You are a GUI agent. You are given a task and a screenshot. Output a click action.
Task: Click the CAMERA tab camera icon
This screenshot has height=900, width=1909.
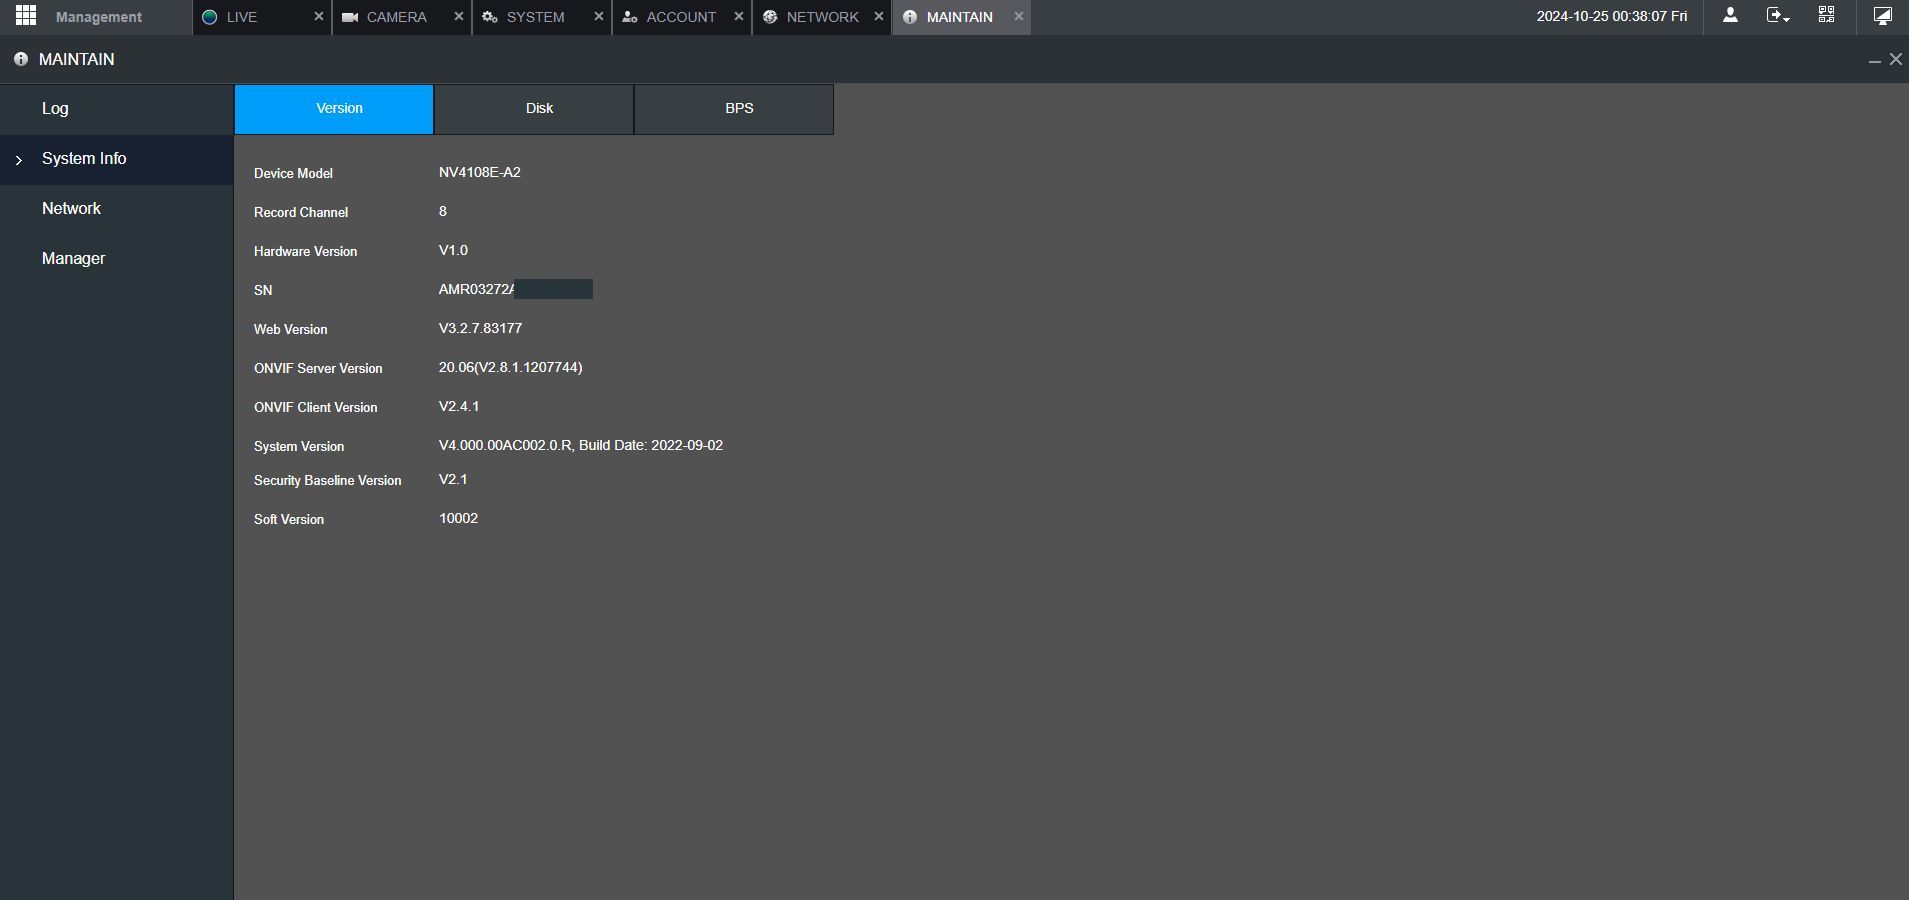tap(350, 17)
